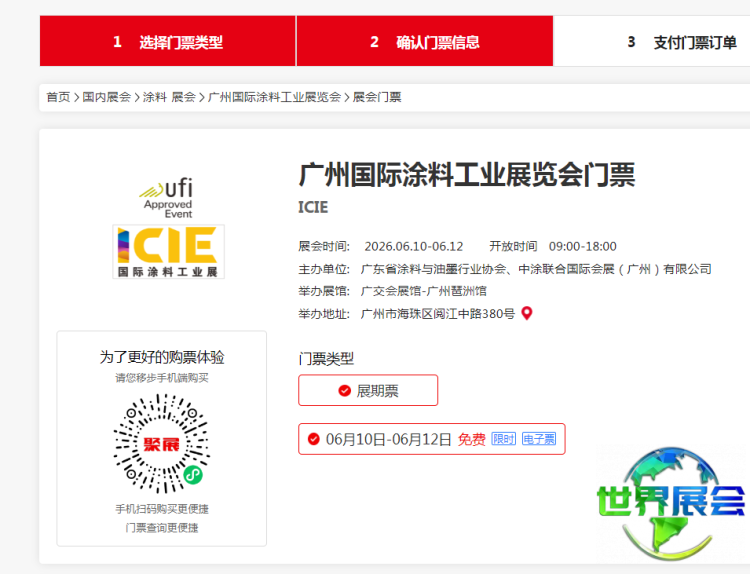Screen dimensions: 750x574
Task: Open 国内展会 breadcrumb link
Action: tap(106, 97)
